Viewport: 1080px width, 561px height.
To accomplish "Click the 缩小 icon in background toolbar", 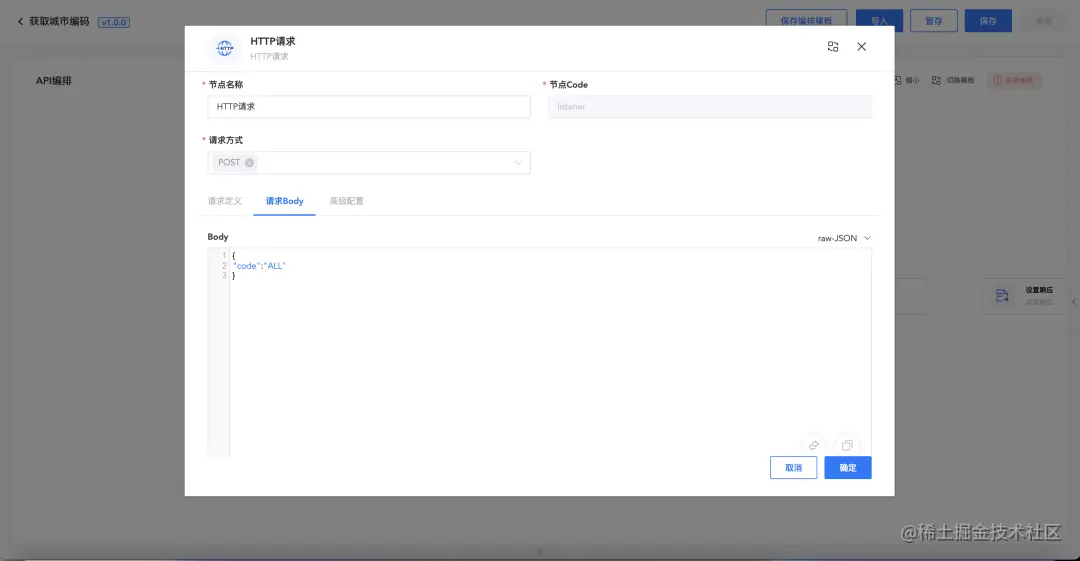I will pos(897,81).
